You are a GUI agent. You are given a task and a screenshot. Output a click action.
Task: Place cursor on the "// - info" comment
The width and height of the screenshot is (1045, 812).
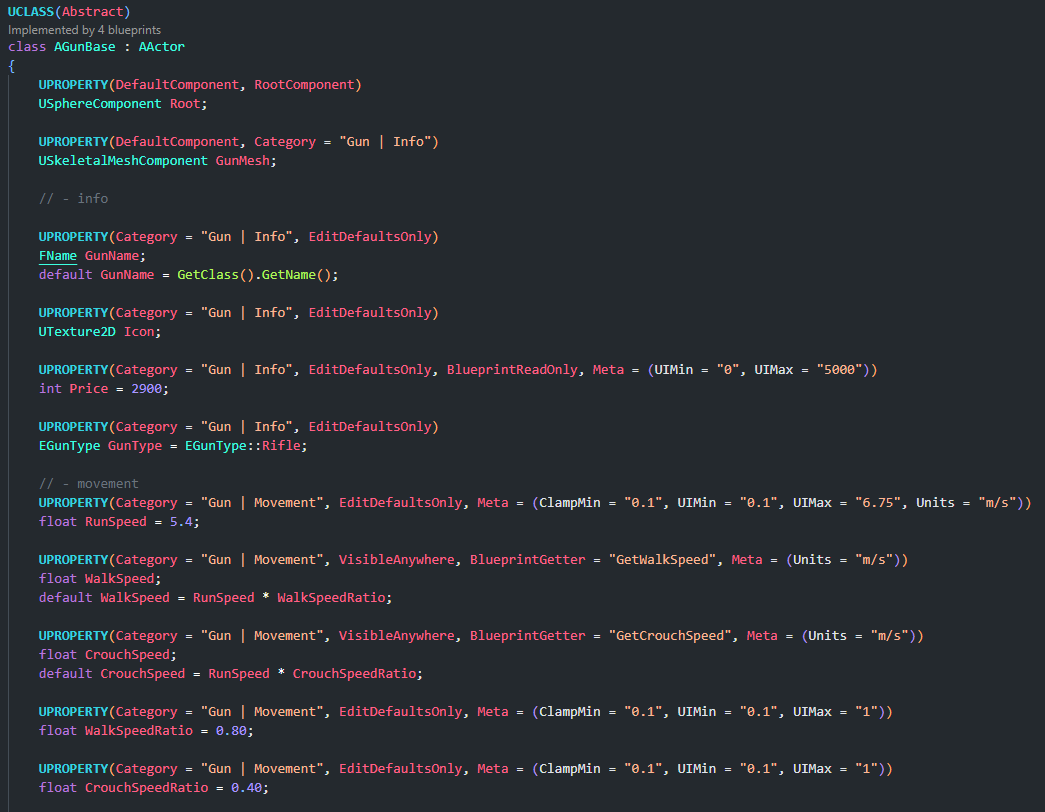(73, 198)
